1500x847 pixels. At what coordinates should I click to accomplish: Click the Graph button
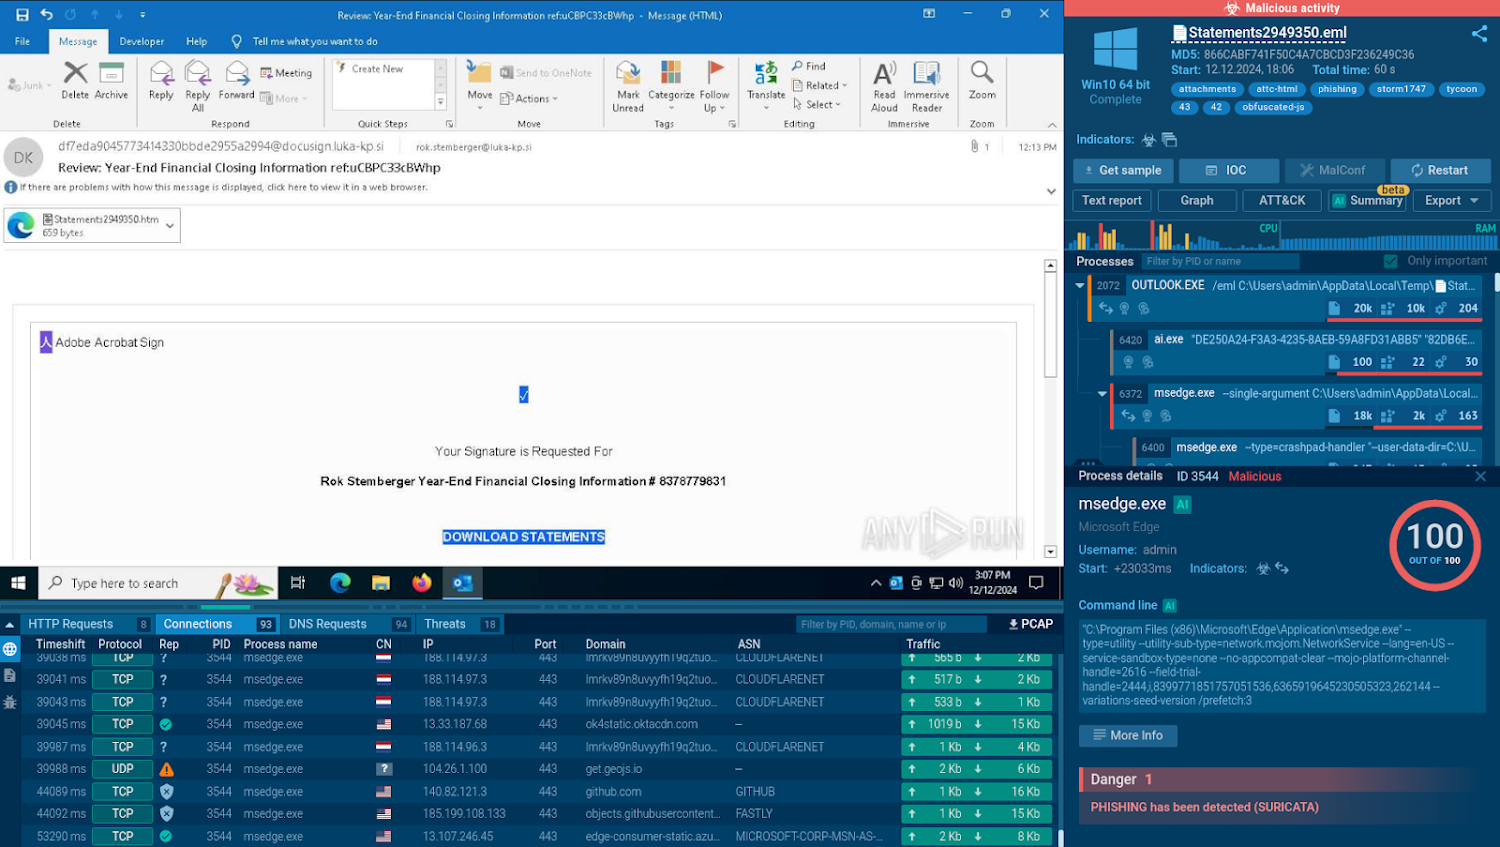tap(1197, 201)
